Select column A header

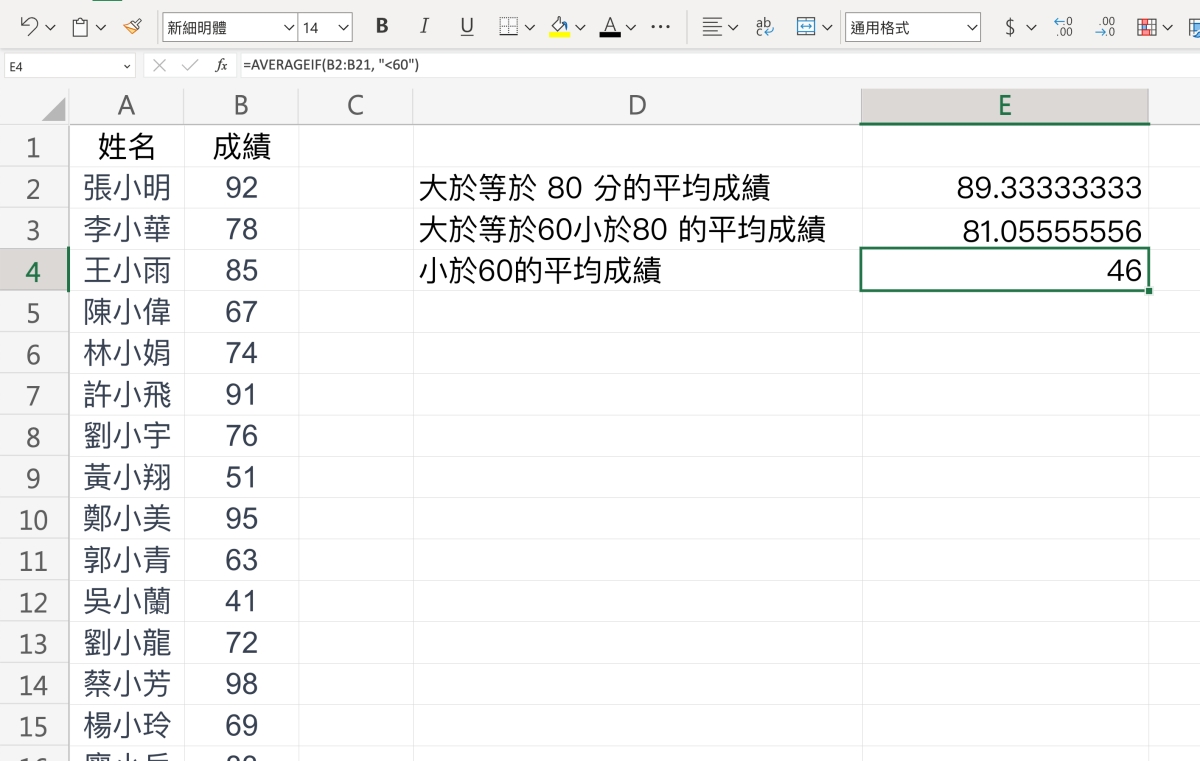126,106
